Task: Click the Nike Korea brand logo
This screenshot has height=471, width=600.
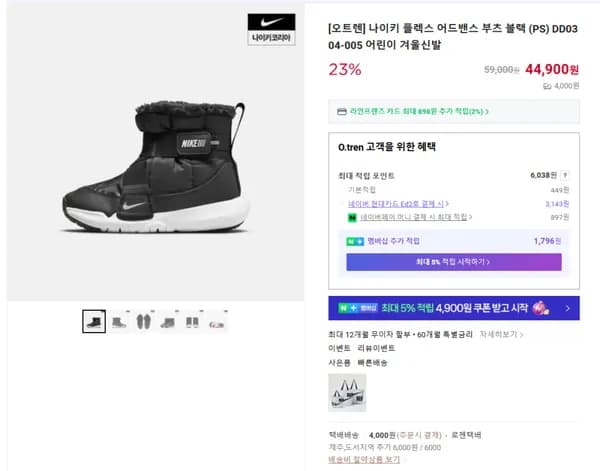Action: pos(271,31)
